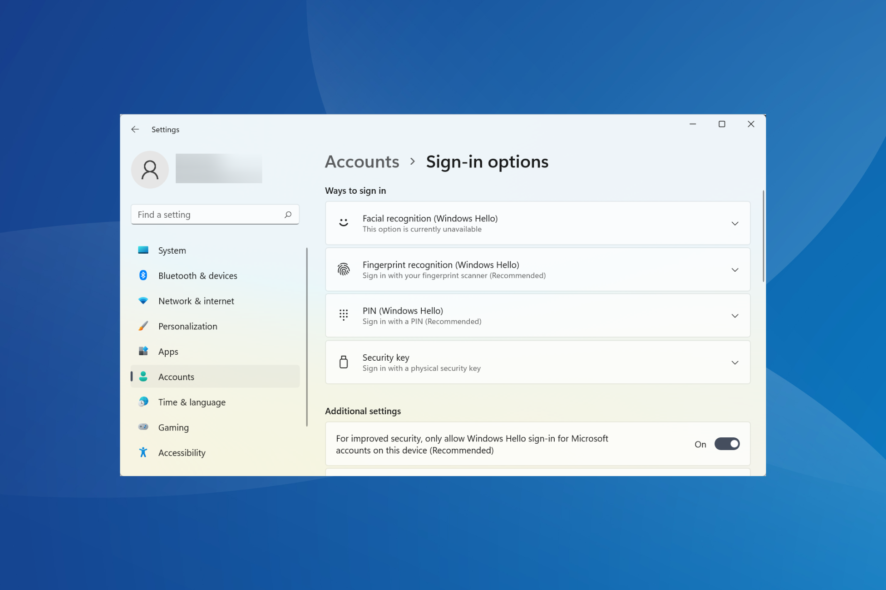Click the System monitor icon in sidebar
This screenshot has height=590, width=886.
[144, 250]
